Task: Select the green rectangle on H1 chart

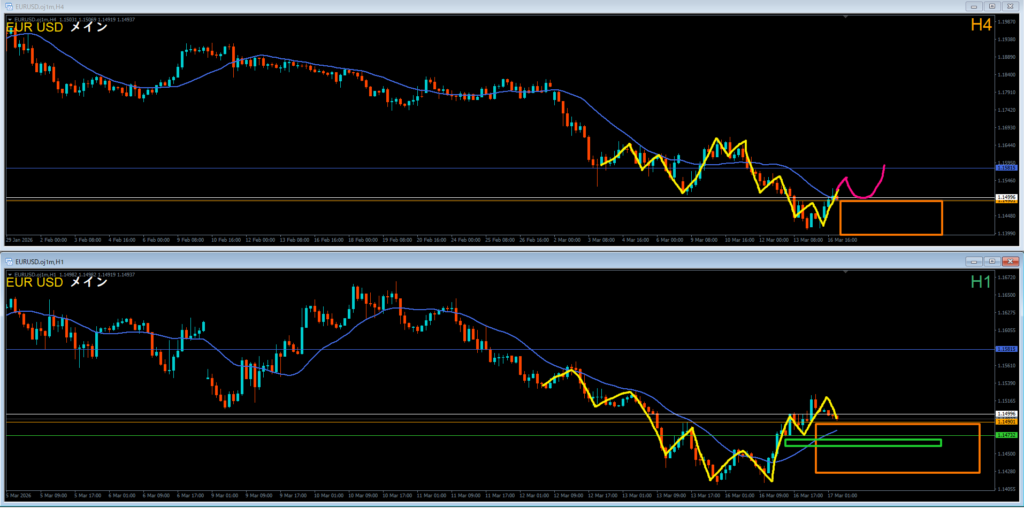Action: click(862, 443)
